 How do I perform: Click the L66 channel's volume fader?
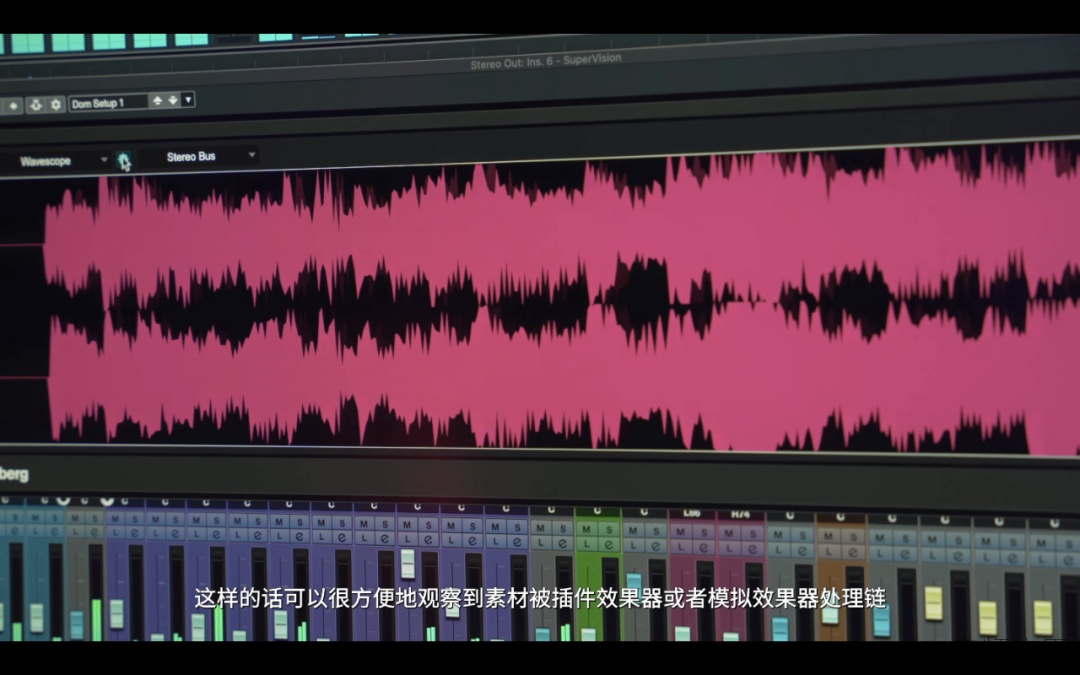[683, 634]
